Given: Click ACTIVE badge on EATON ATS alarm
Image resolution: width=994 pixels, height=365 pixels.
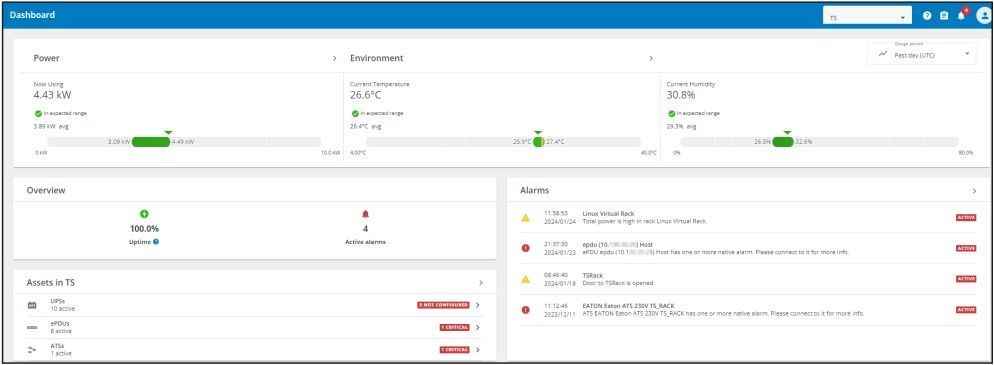Looking at the screenshot, I should click(965, 310).
